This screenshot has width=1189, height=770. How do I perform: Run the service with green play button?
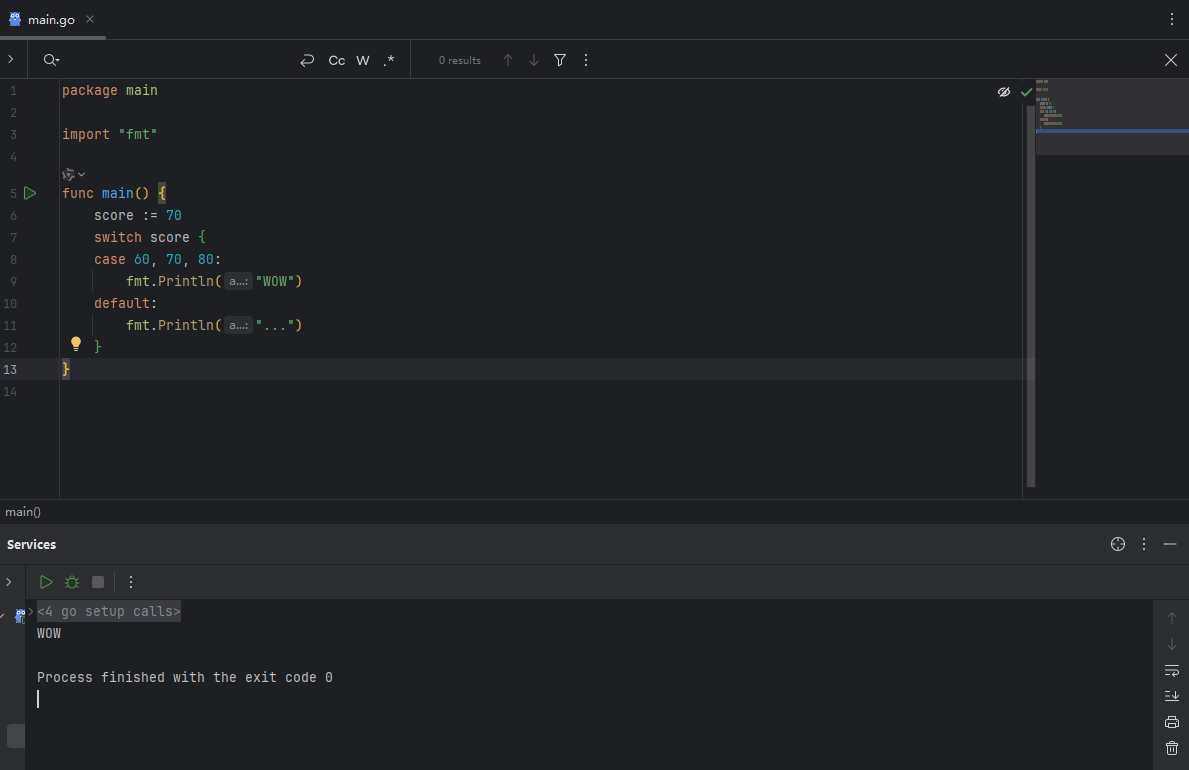[x=46, y=582]
